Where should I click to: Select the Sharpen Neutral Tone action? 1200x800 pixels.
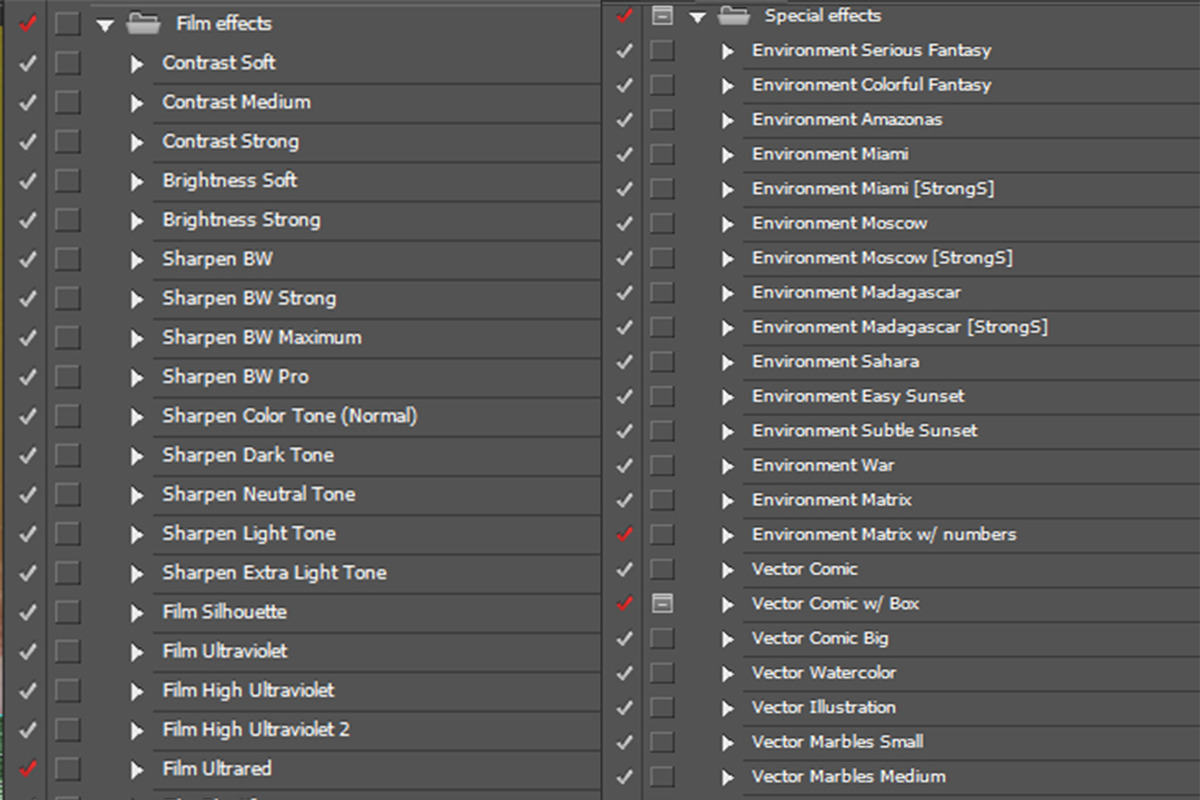pyautogui.click(x=259, y=494)
